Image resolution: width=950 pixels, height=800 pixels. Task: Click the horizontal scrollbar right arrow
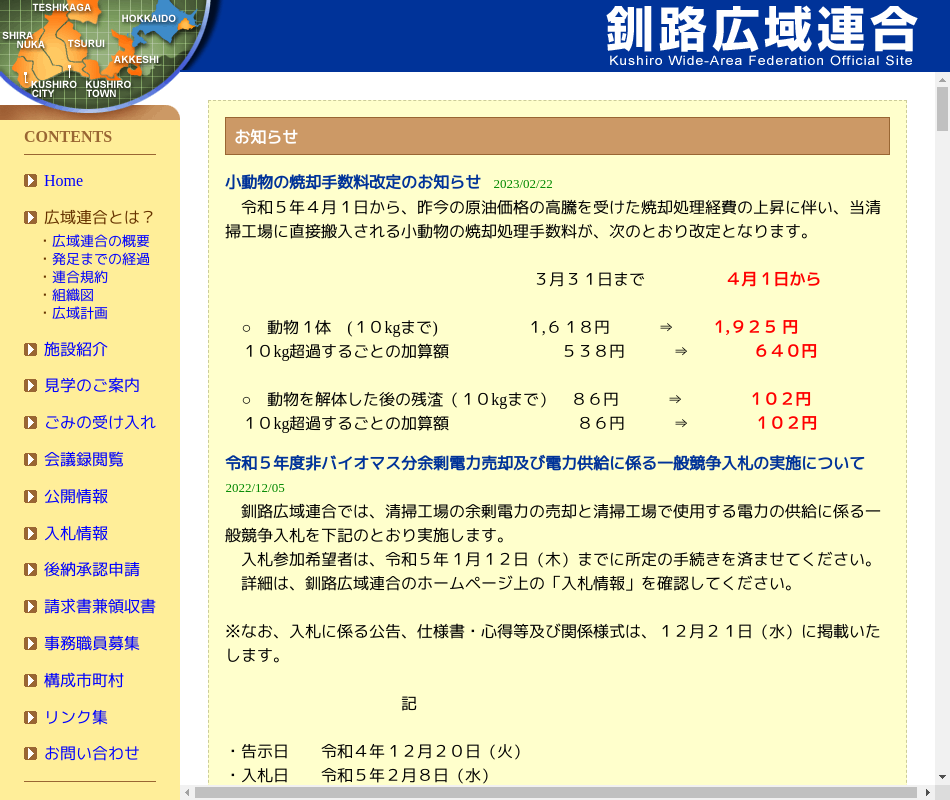926,792
